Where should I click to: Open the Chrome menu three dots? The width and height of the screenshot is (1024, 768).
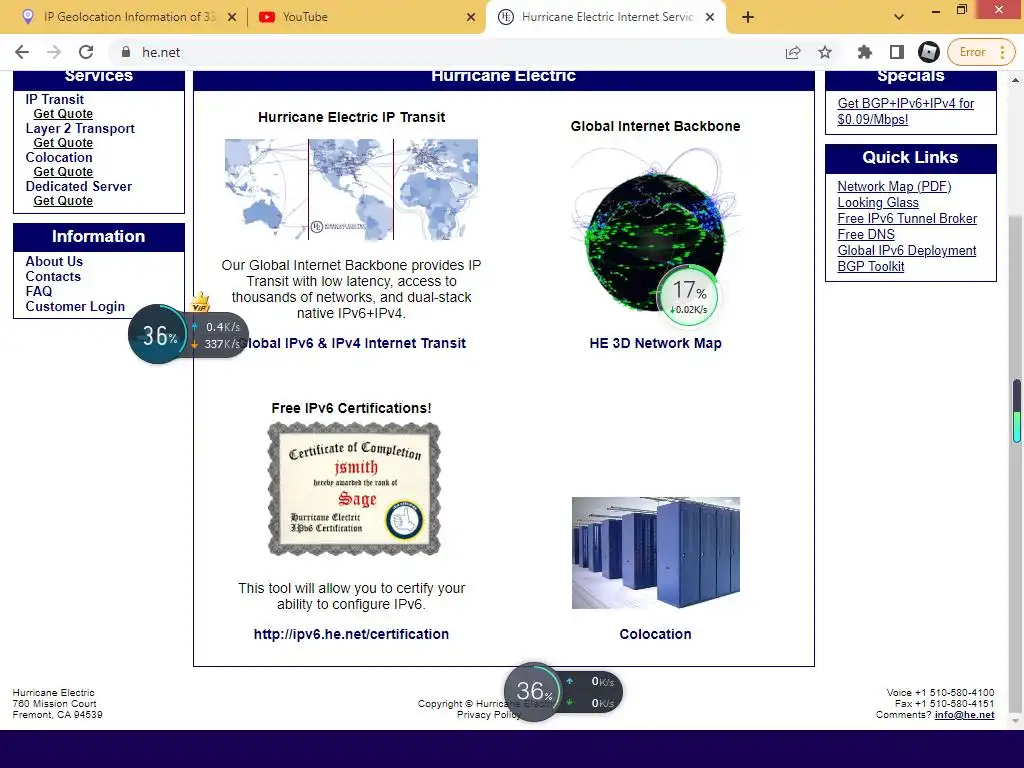coord(1002,52)
